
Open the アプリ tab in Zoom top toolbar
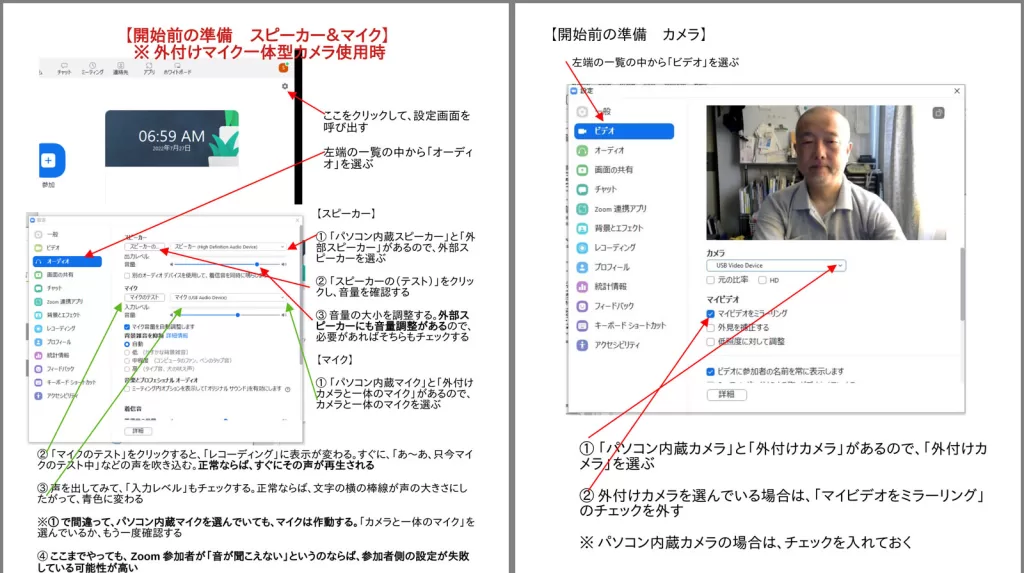coord(149,69)
